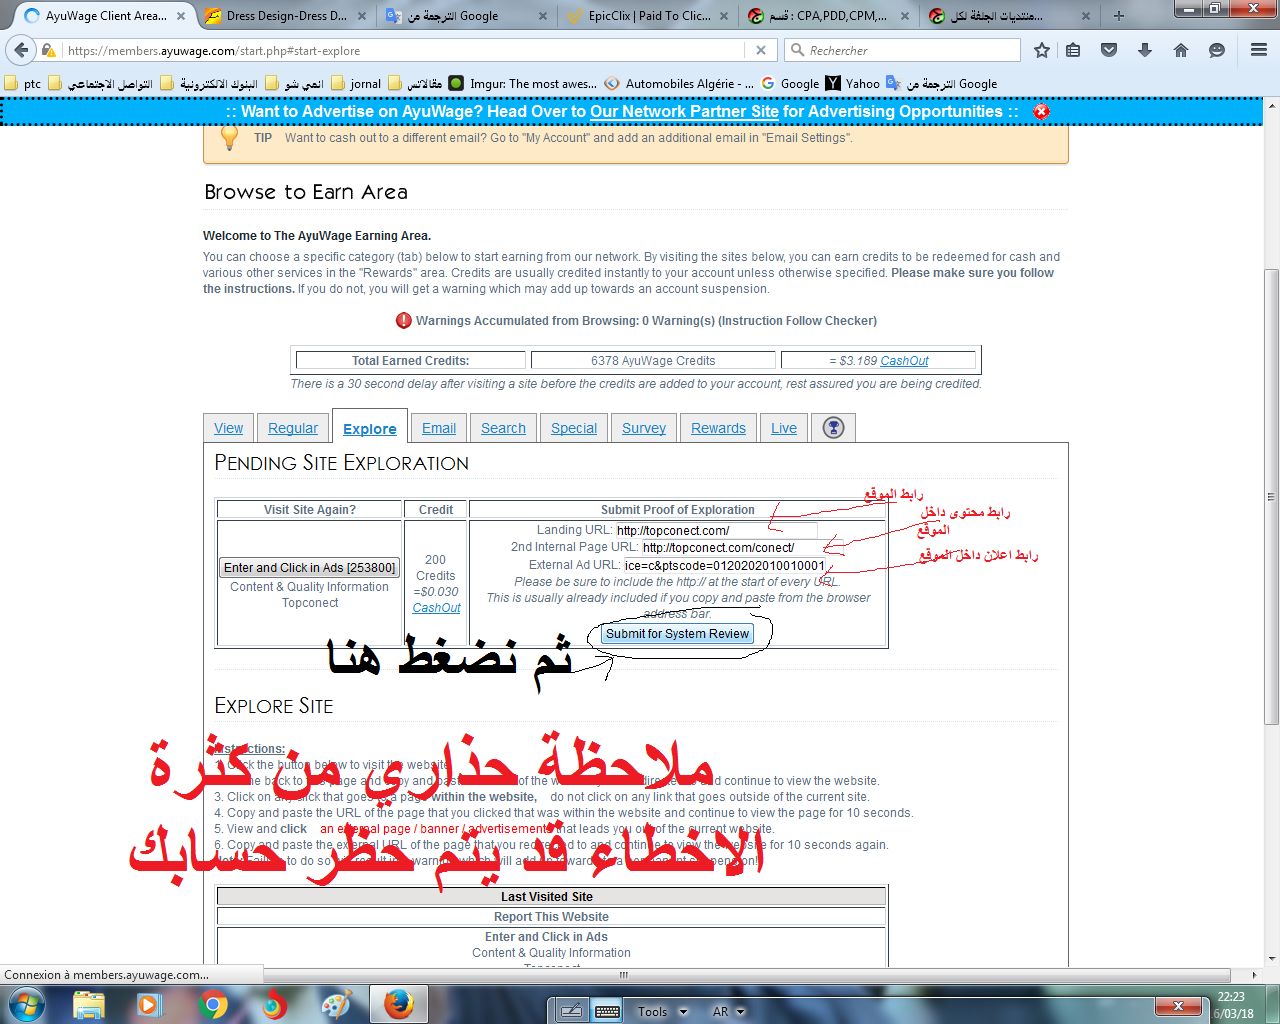Click the horizontal scrollbar at page bottom
Image resolution: width=1280 pixels, height=1024 pixels.
624,975
